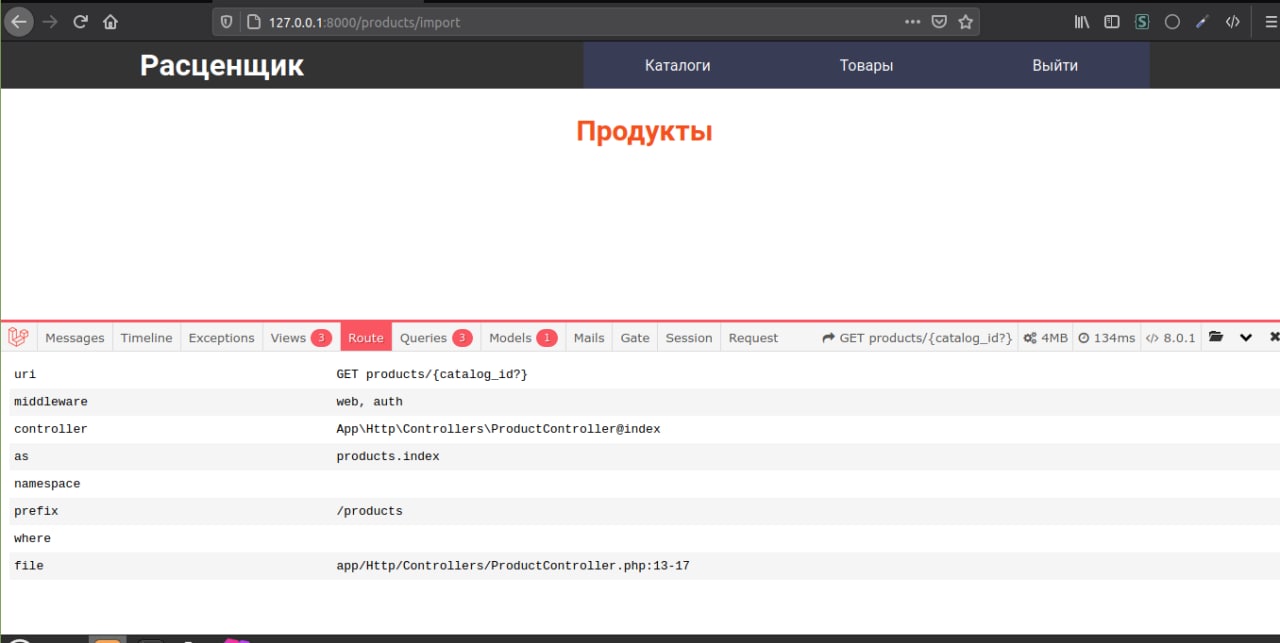The width and height of the screenshot is (1280, 643).
Task: Click the middleware value web, auth
Action: click(369, 401)
